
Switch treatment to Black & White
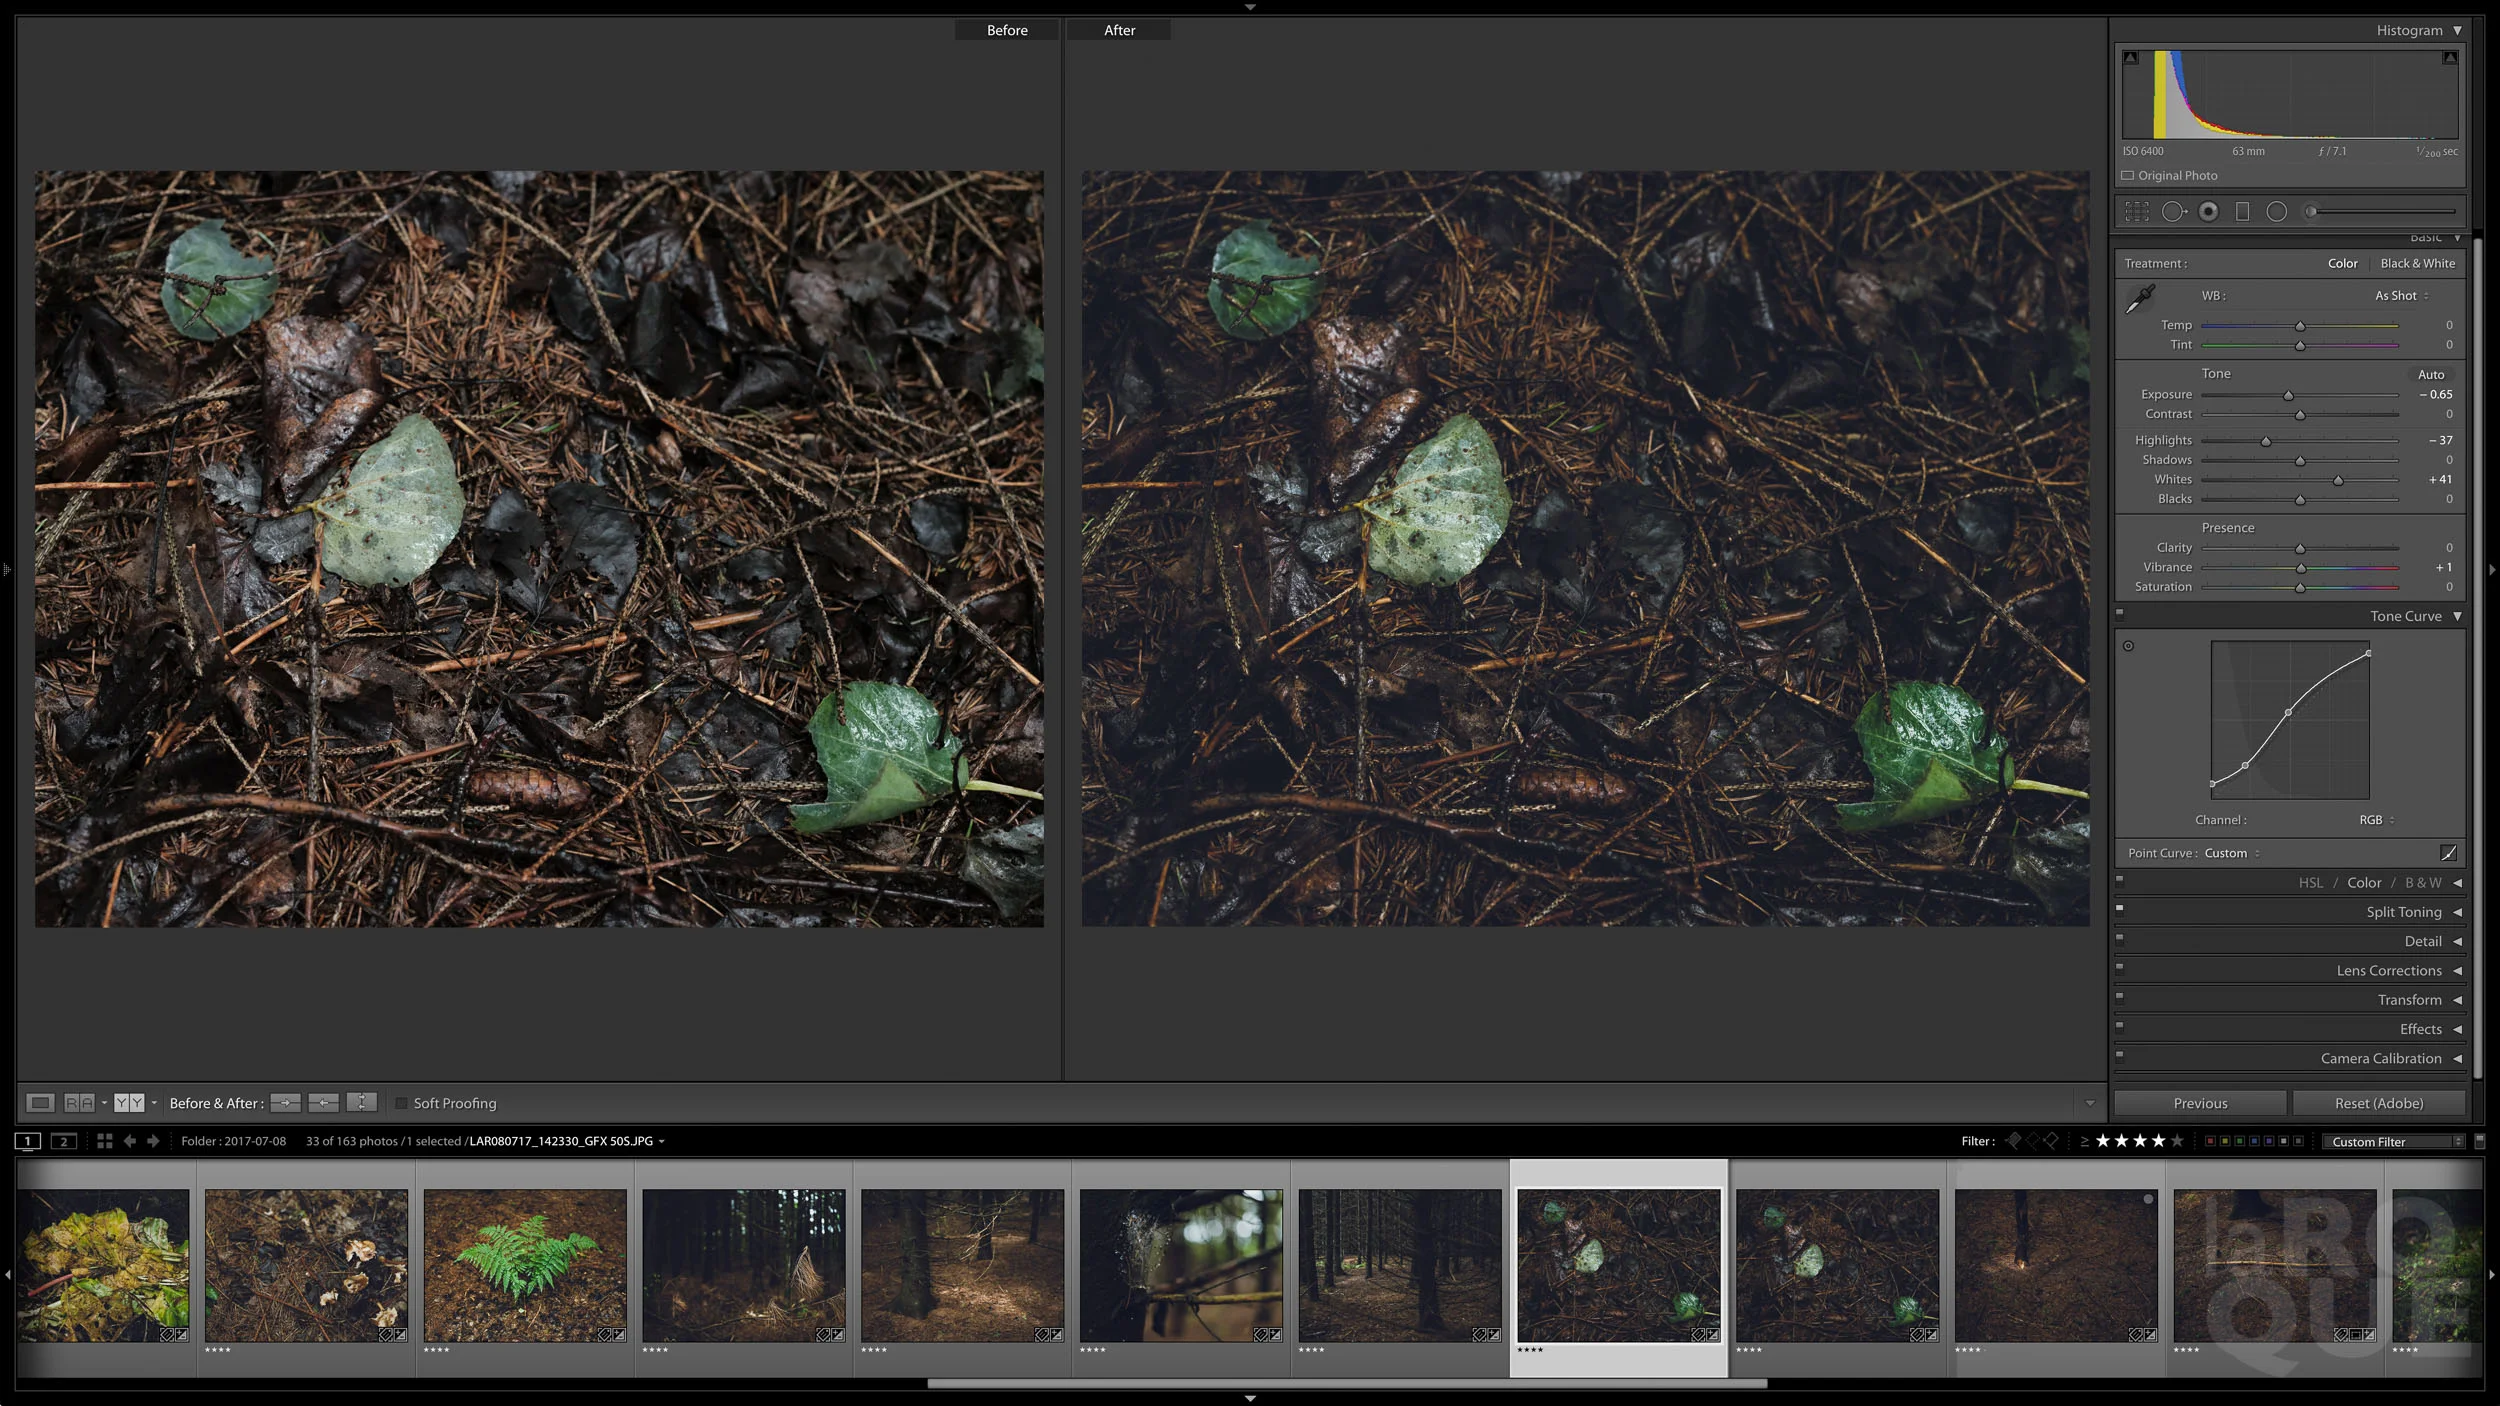(2417, 264)
